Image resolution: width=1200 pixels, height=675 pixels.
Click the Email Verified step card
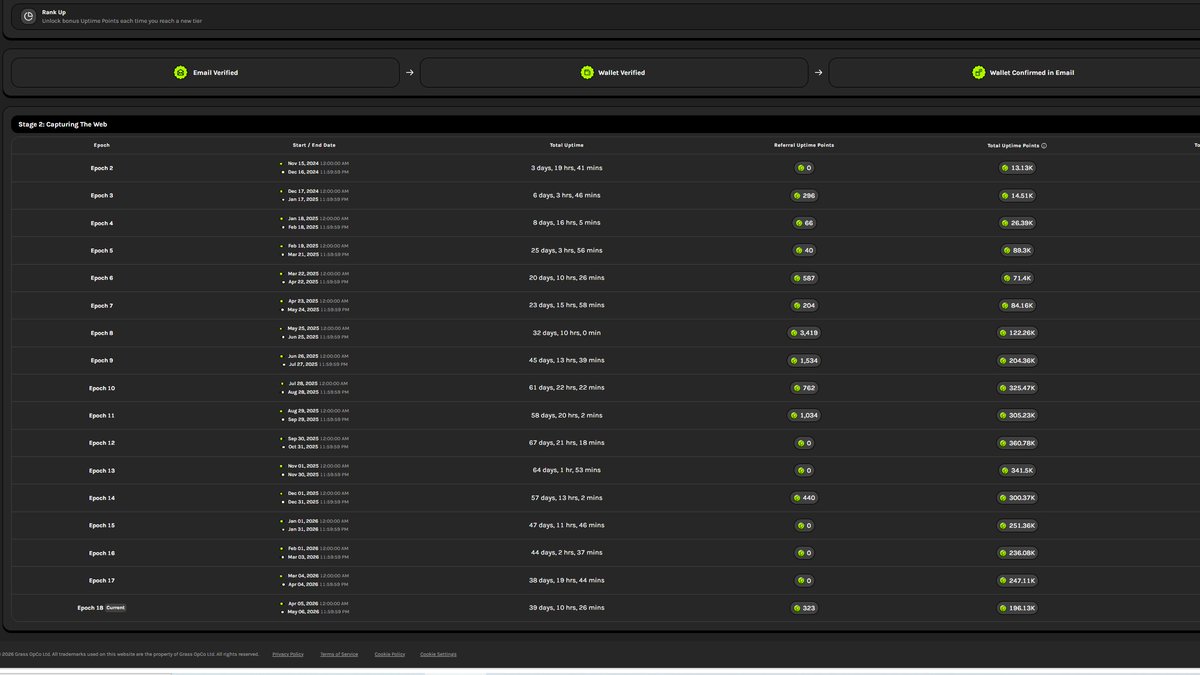(205, 72)
